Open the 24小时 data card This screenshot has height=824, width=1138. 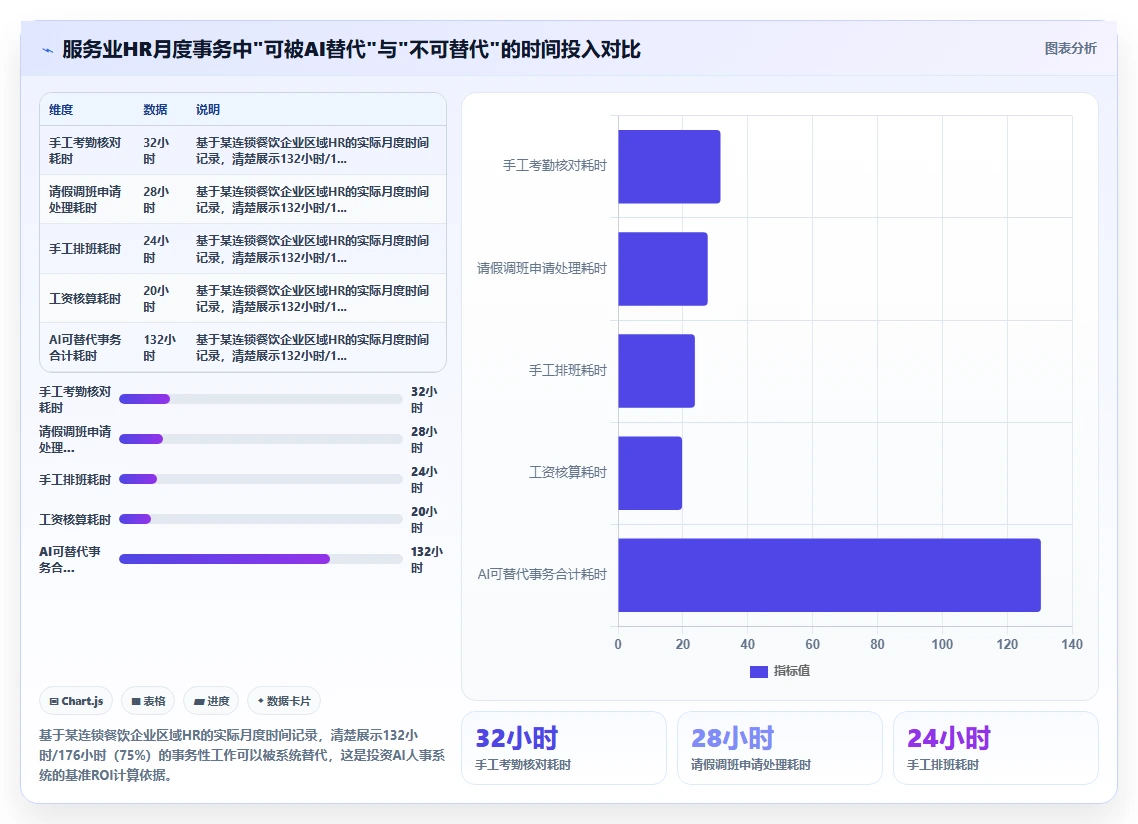click(996, 748)
